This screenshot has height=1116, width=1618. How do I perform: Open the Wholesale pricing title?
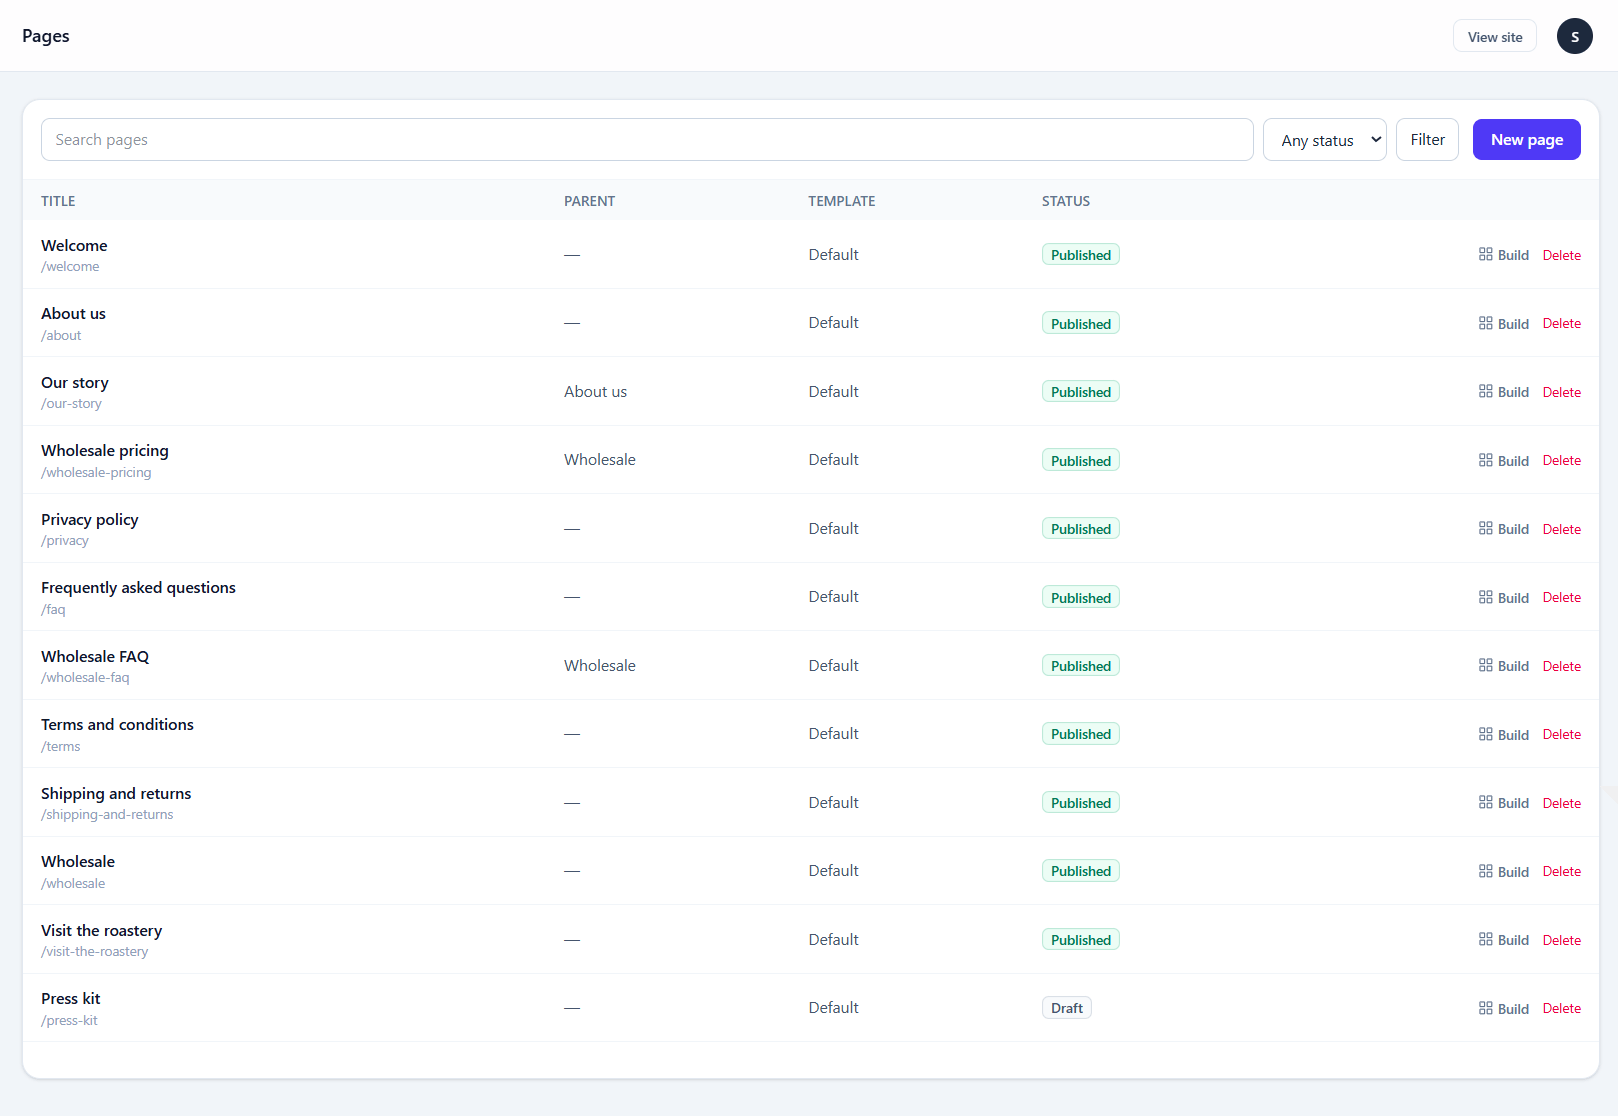(105, 451)
